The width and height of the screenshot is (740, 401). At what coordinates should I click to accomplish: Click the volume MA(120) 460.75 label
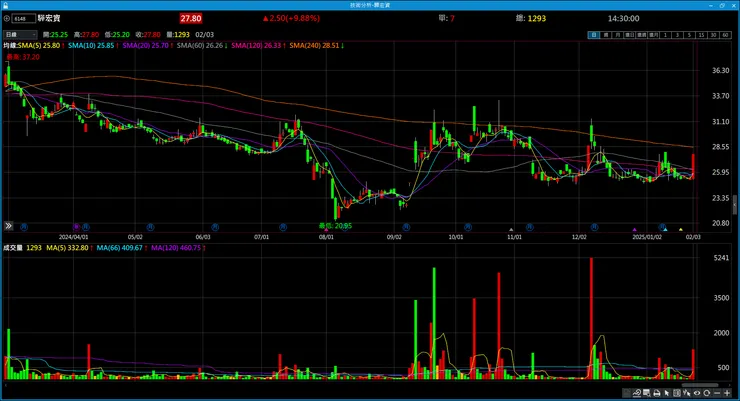click(x=177, y=248)
